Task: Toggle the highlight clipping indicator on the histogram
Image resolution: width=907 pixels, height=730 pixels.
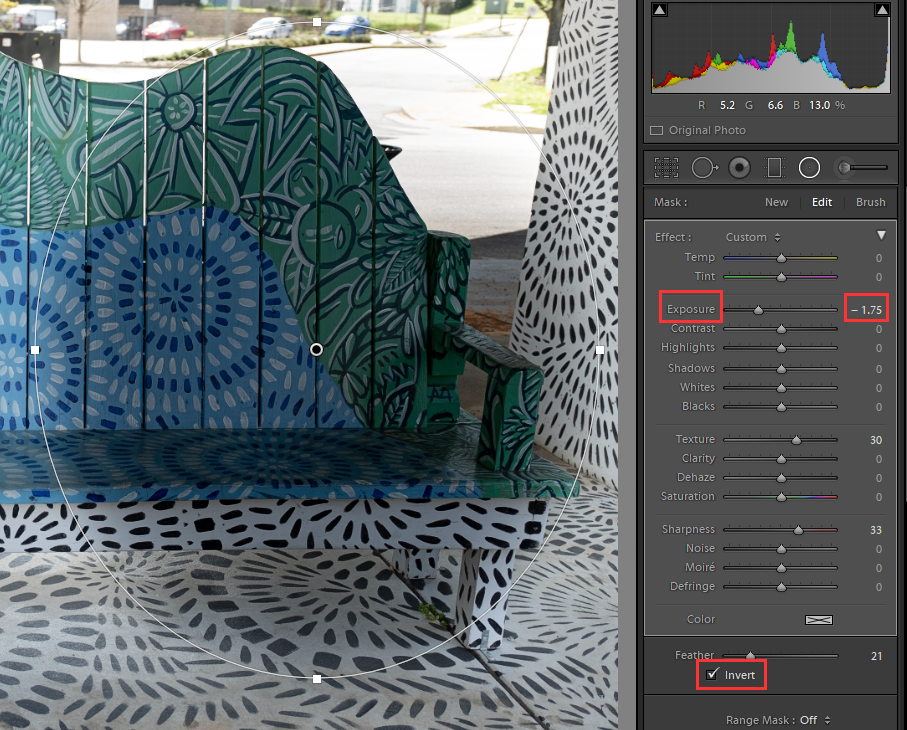Action: pyautogui.click(x=880, y=9)
